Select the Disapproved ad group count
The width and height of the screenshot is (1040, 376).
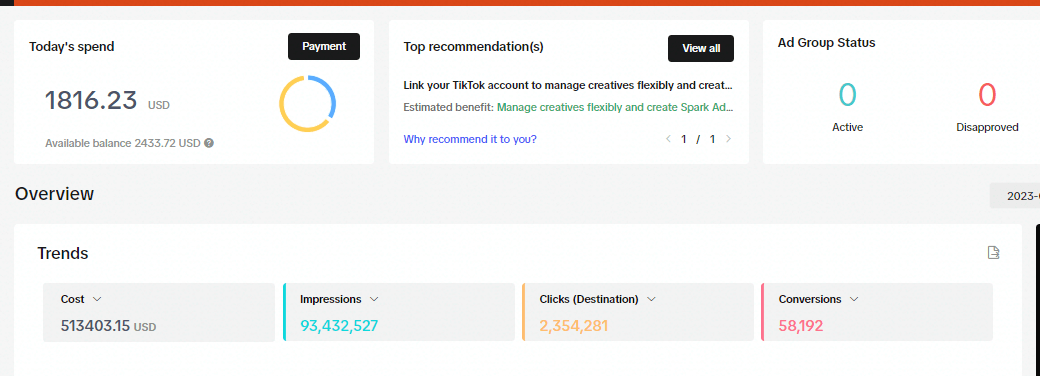coord(987,95)
